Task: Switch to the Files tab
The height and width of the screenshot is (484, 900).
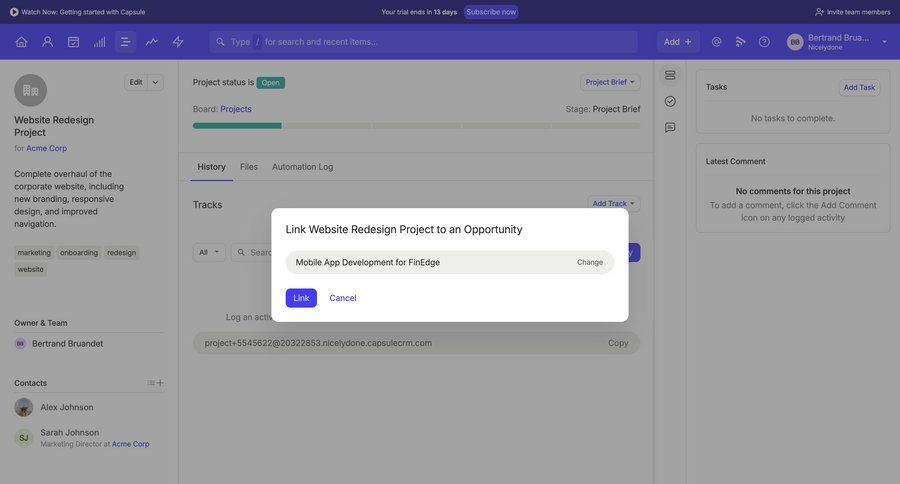Action: pyautogui.click(x=249, y=167)
